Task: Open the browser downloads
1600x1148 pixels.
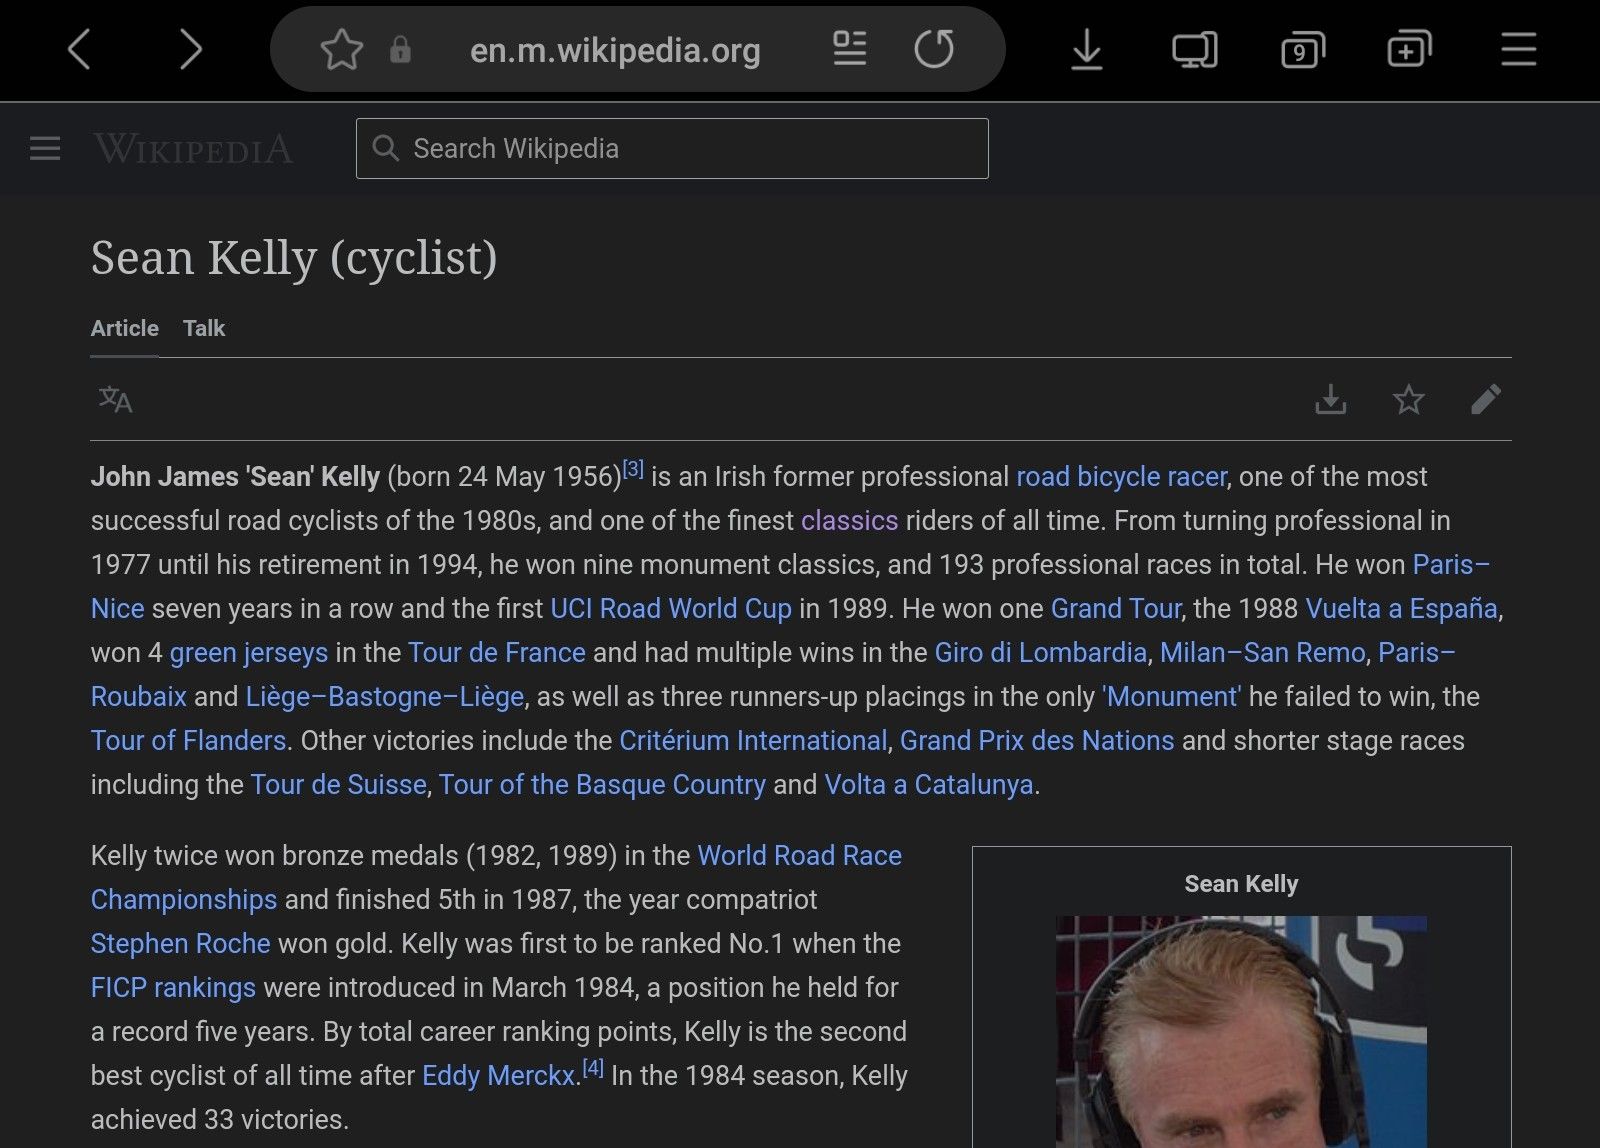Action: pyautogui.click(x=1086, y=50)
